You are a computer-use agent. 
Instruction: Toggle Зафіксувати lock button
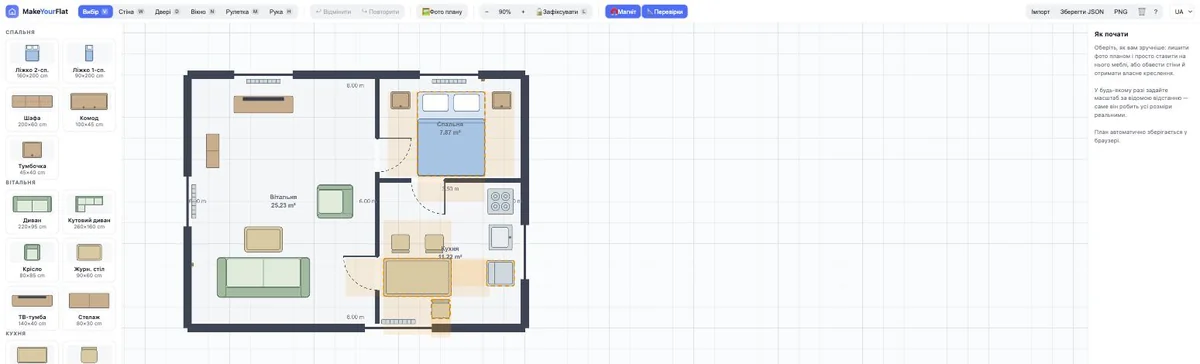pyautogui.click(x=562, y=11)
